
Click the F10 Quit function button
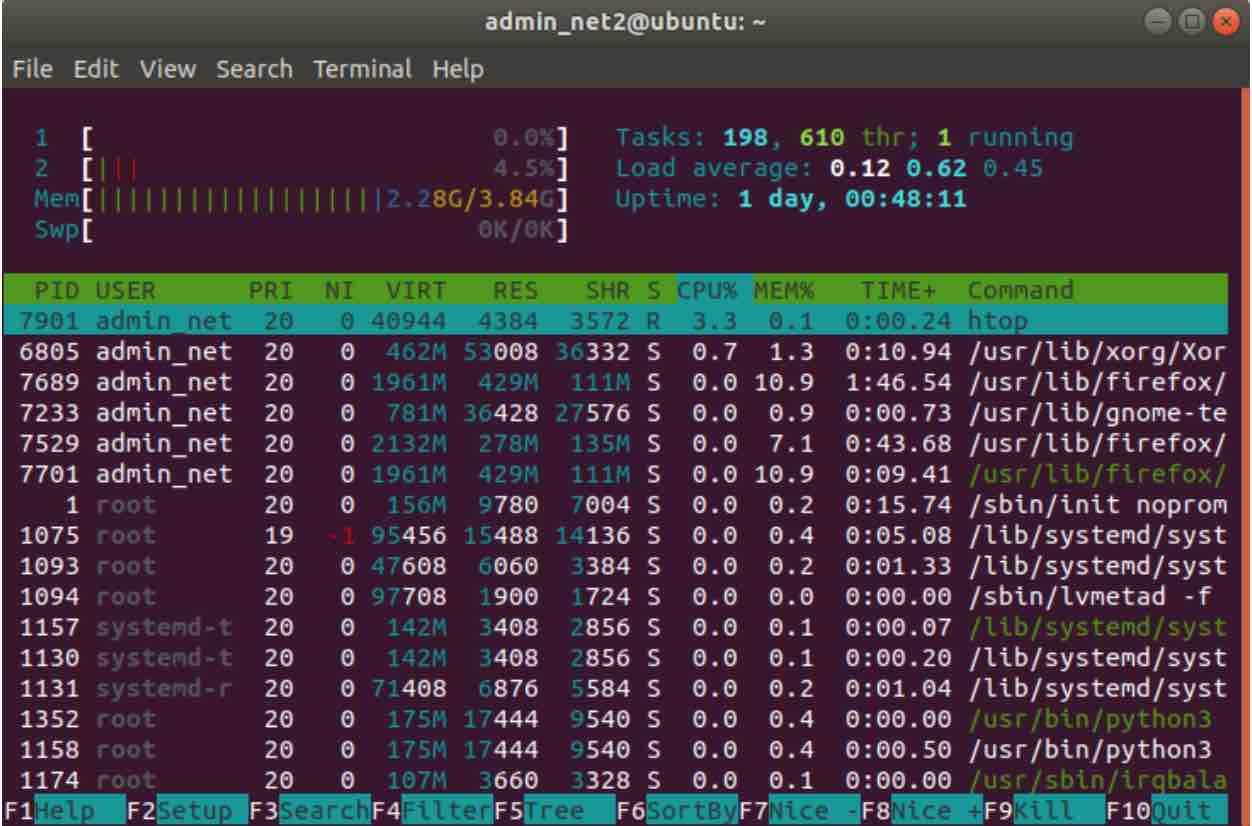tap(1165, 811)
